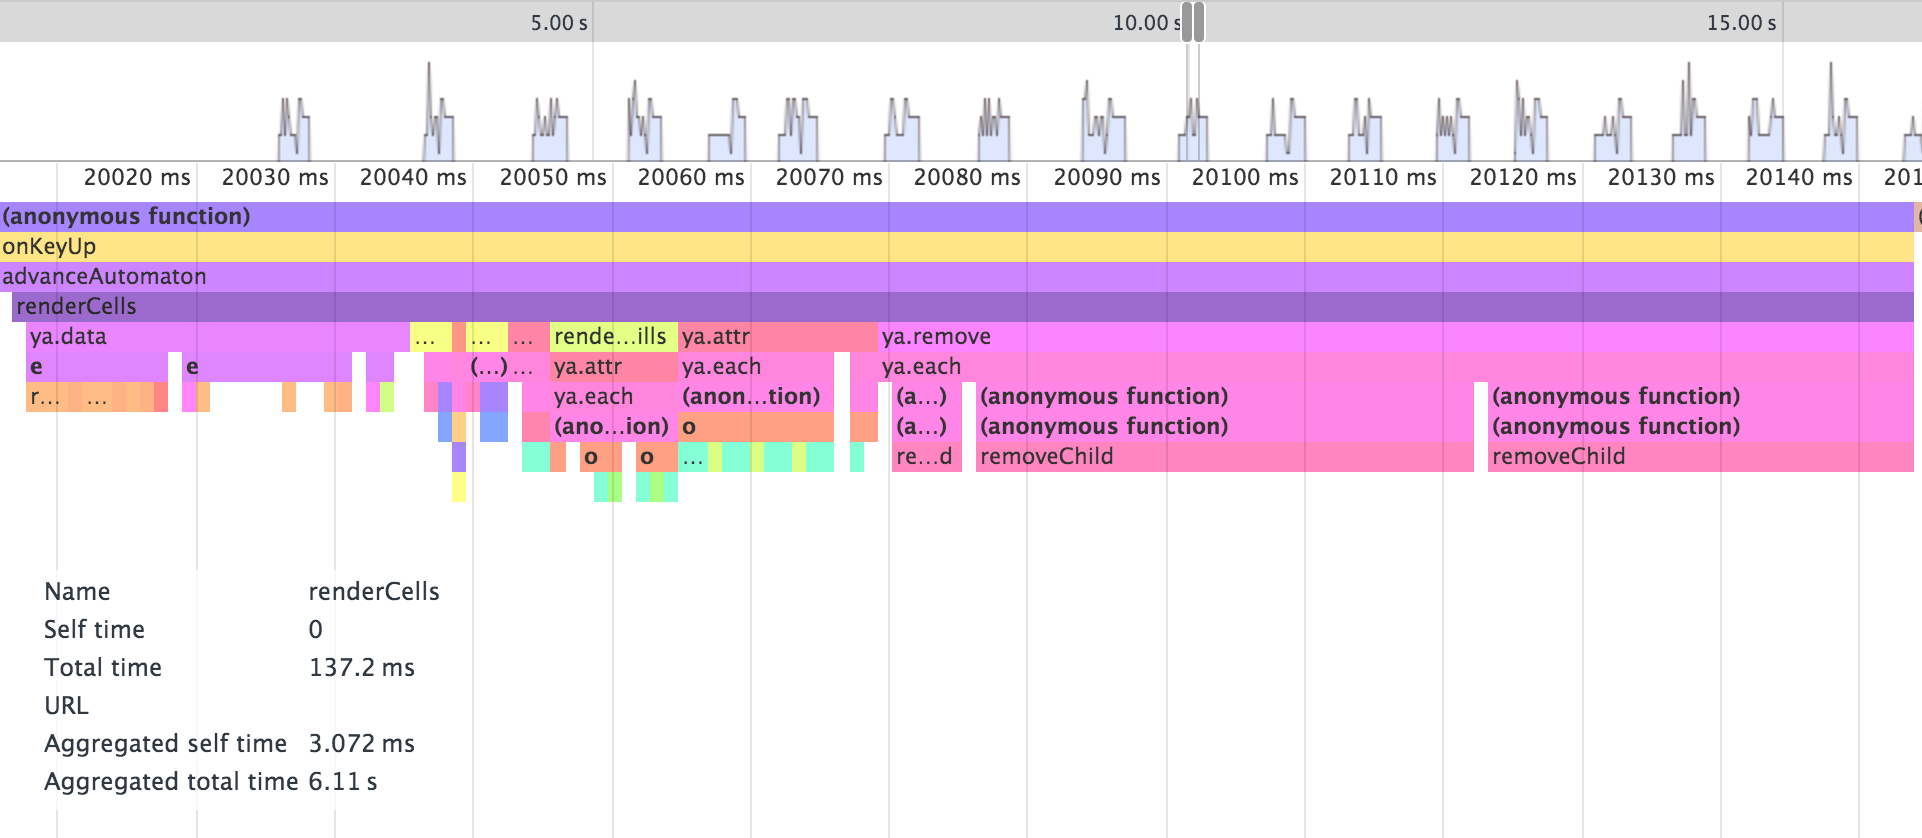This screenshot has width=1922, height=838.
Task: Click the renderCells name value in details
Action: (x=374, y=592)
